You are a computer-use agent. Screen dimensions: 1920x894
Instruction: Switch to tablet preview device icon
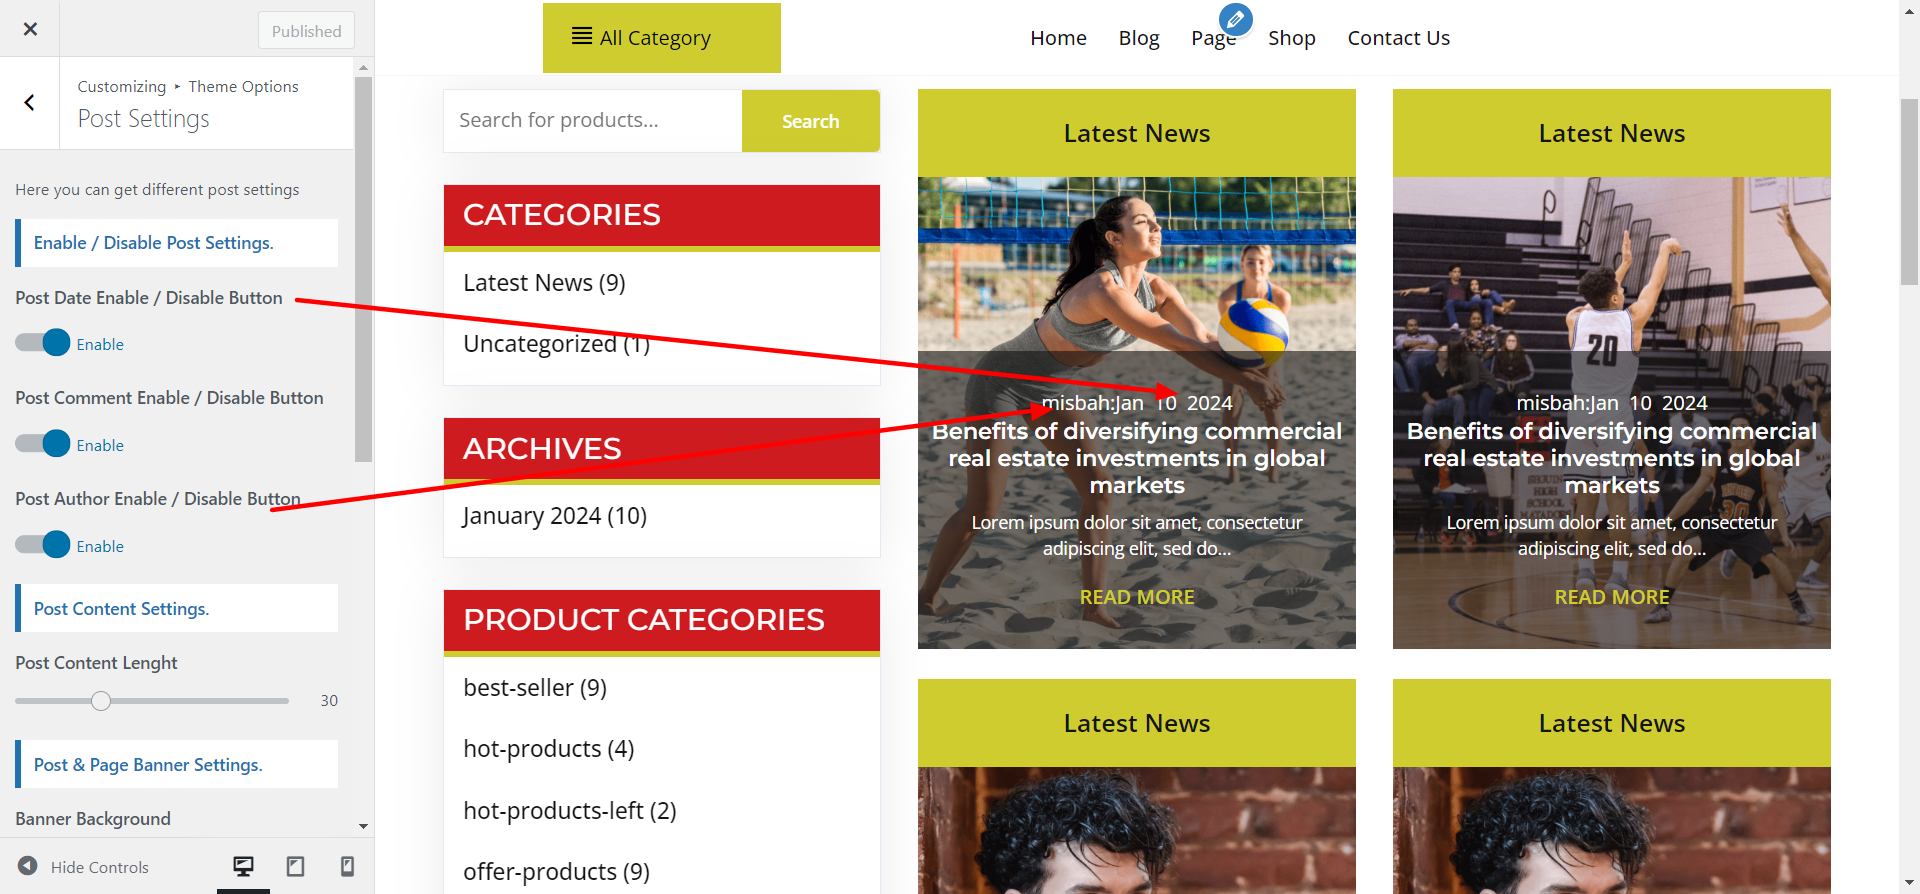[x=295, y=866]
